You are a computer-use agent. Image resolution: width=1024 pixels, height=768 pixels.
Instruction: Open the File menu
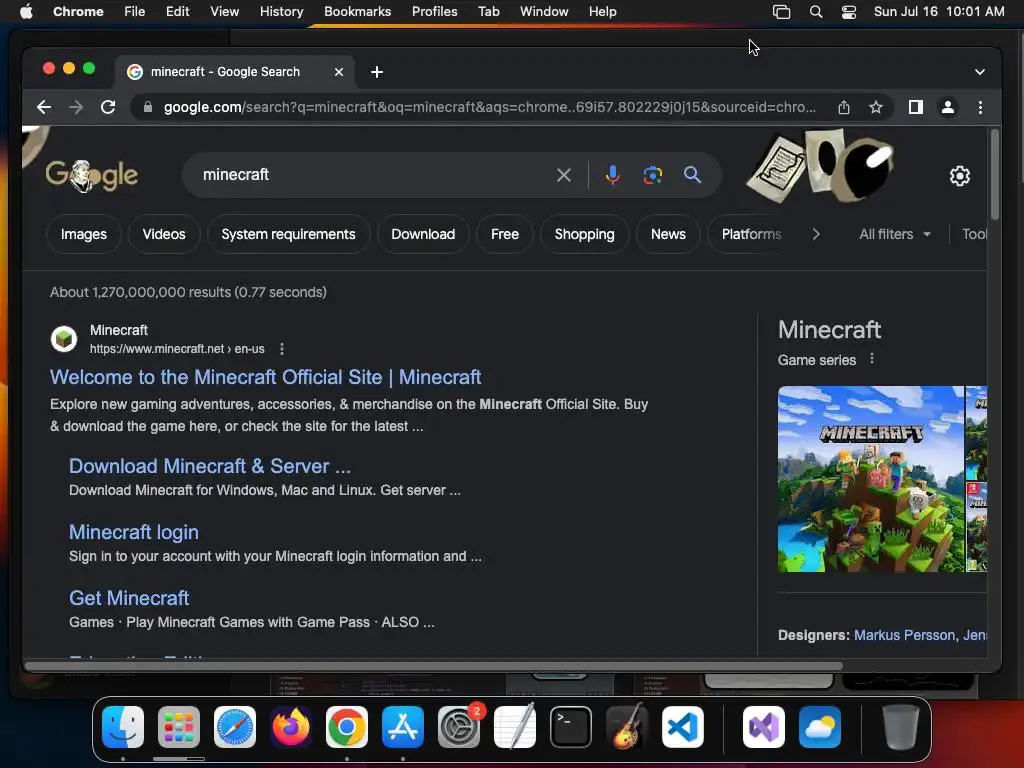[x=135, y=12]
